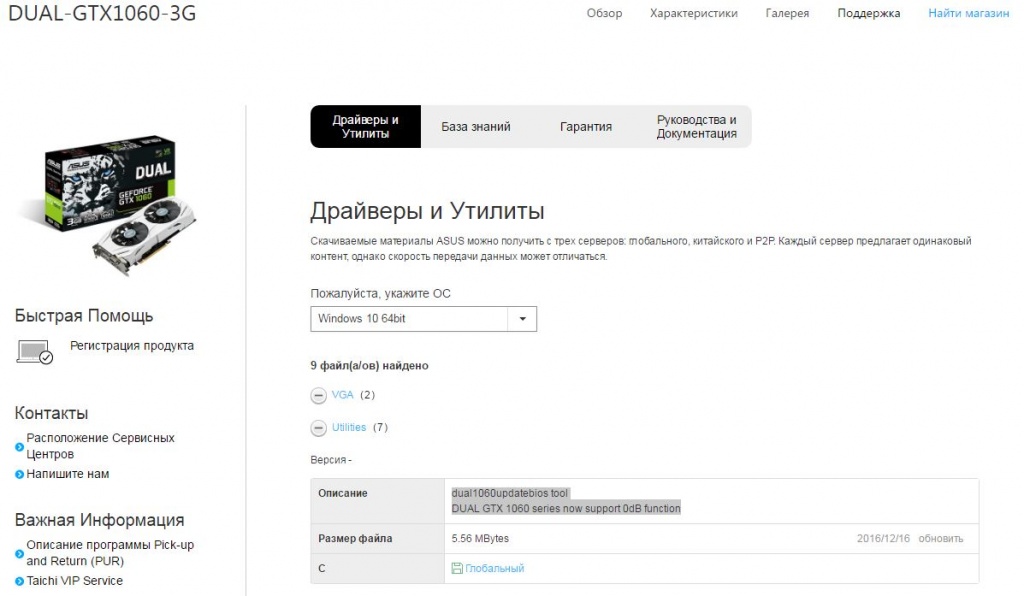This screenshot has height=596, width=1024.
Task: Switch to the База знаний tab
Action: pyautogui.click(x=475, y=127)
